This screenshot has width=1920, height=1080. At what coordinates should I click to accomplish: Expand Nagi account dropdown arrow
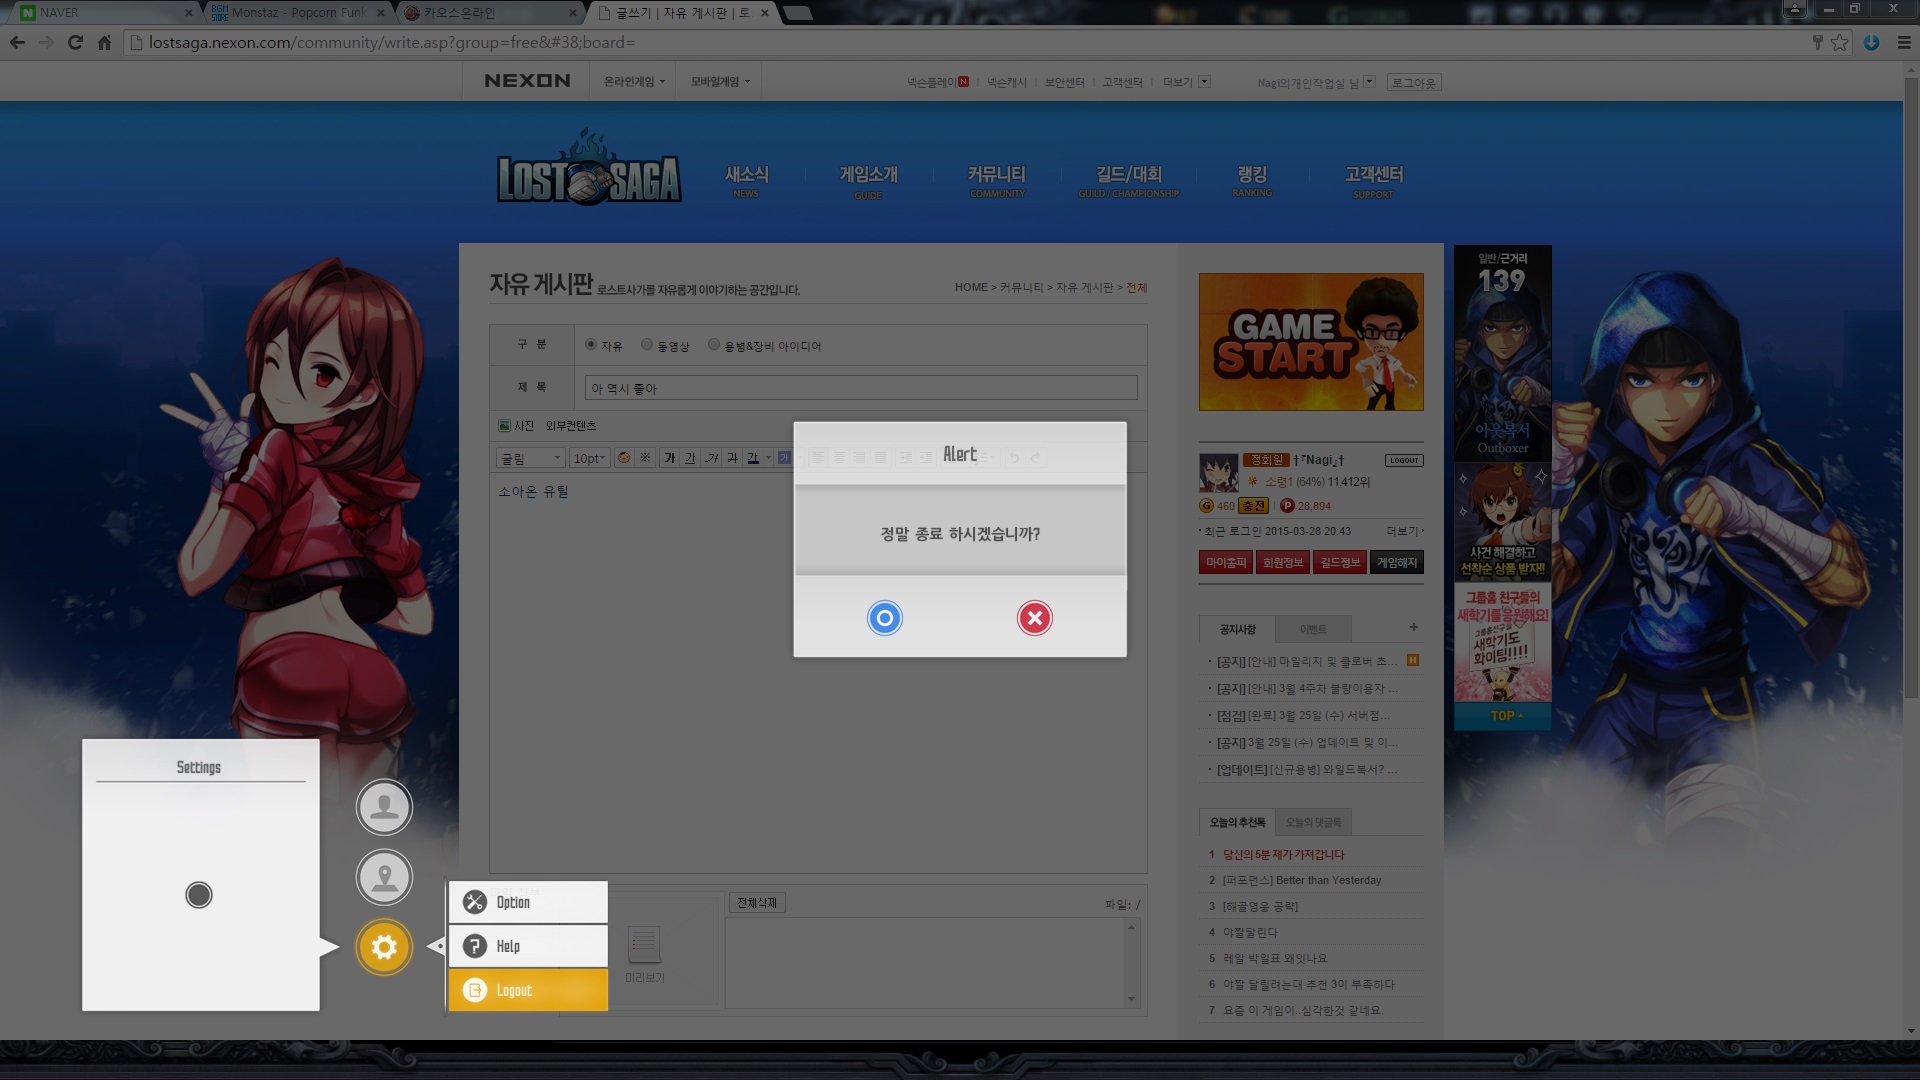point(1369,82)
